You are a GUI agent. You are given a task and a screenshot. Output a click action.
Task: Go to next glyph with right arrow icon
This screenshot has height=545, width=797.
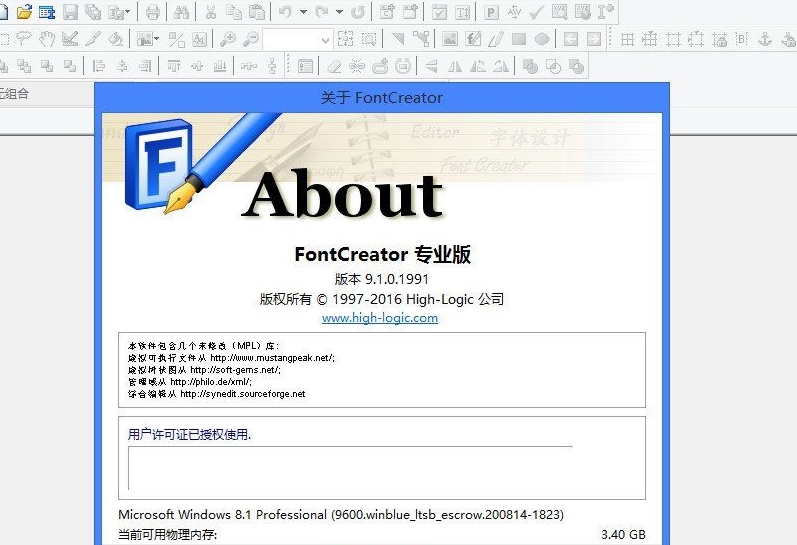[594, 39]
